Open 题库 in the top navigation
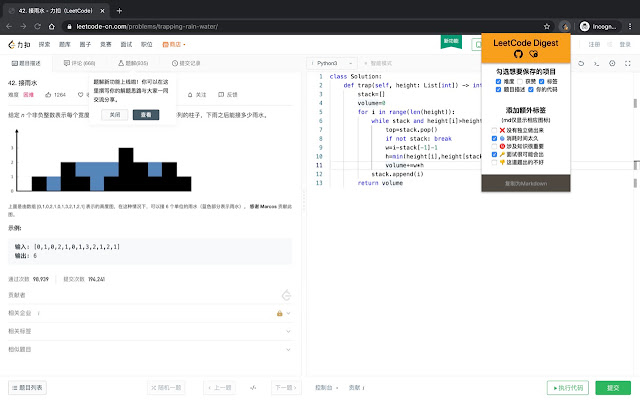 [x=64, y=44]
